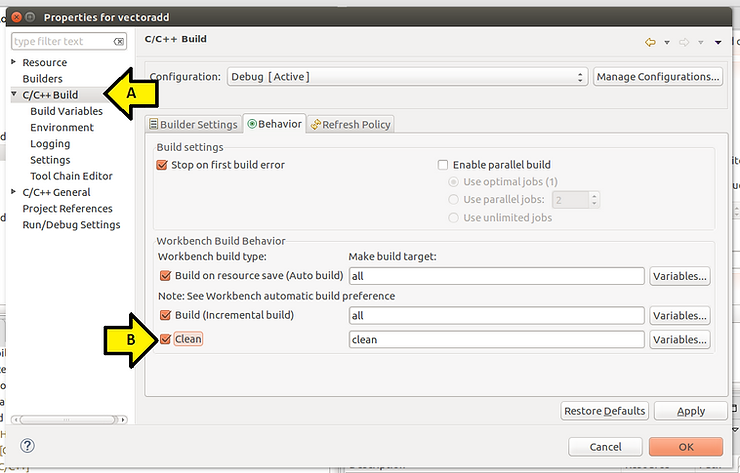Select Use unlimited jobs radio button
Viewport: 740px width, 473px height.
[x=453, y=218]
